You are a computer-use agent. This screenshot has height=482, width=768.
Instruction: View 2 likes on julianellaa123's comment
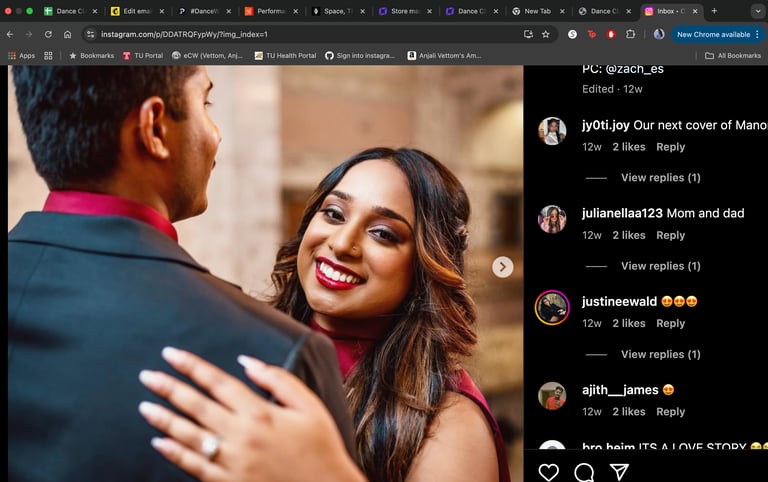(x=629, y=235)
